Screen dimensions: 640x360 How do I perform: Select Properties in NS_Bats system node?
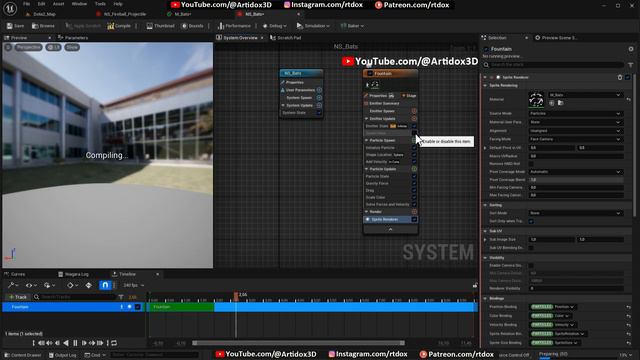tap(295, 82)
